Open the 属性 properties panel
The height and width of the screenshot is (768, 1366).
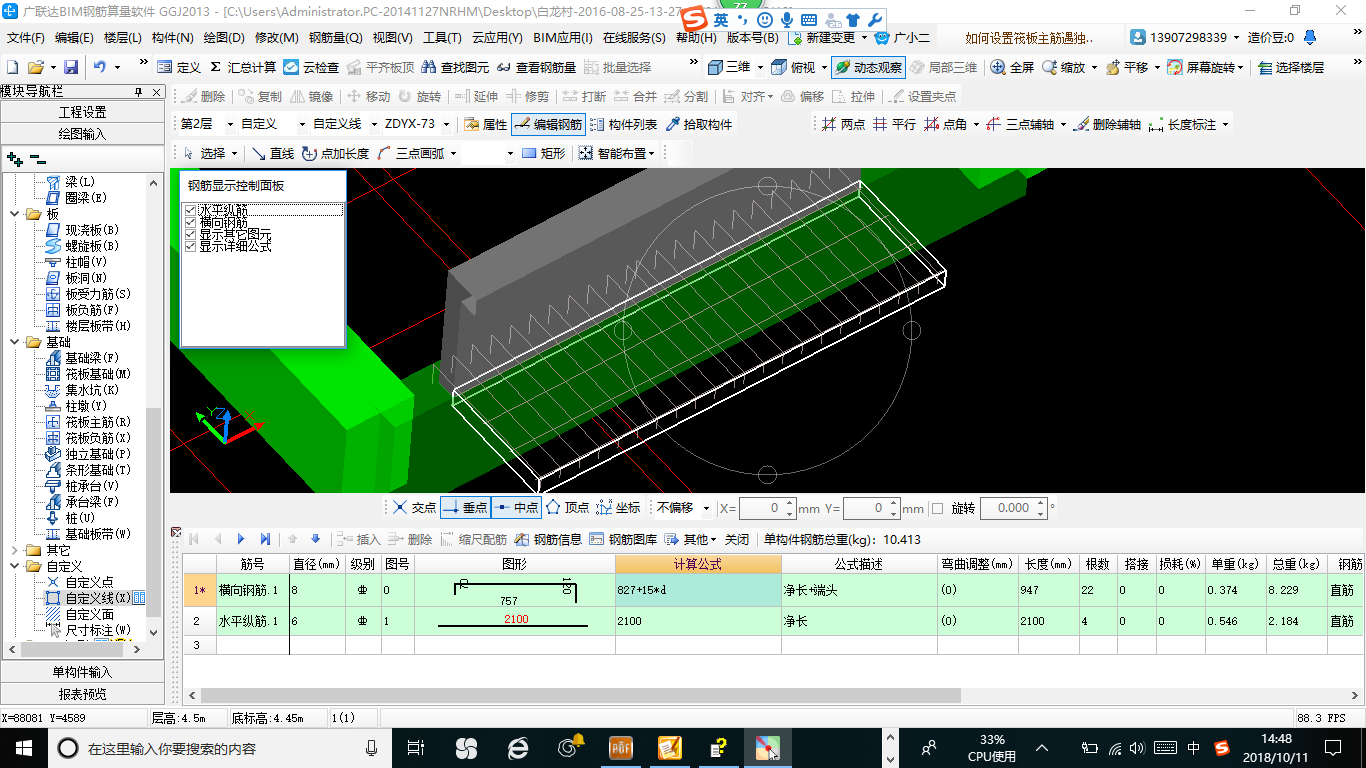(x=486, y=124)
